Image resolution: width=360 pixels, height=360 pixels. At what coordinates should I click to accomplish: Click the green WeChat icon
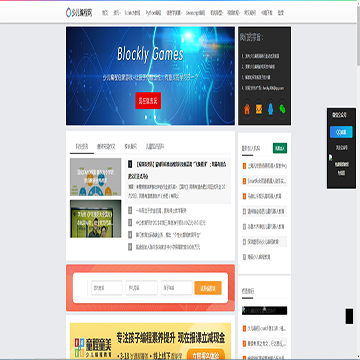click(x=282, y=109)
